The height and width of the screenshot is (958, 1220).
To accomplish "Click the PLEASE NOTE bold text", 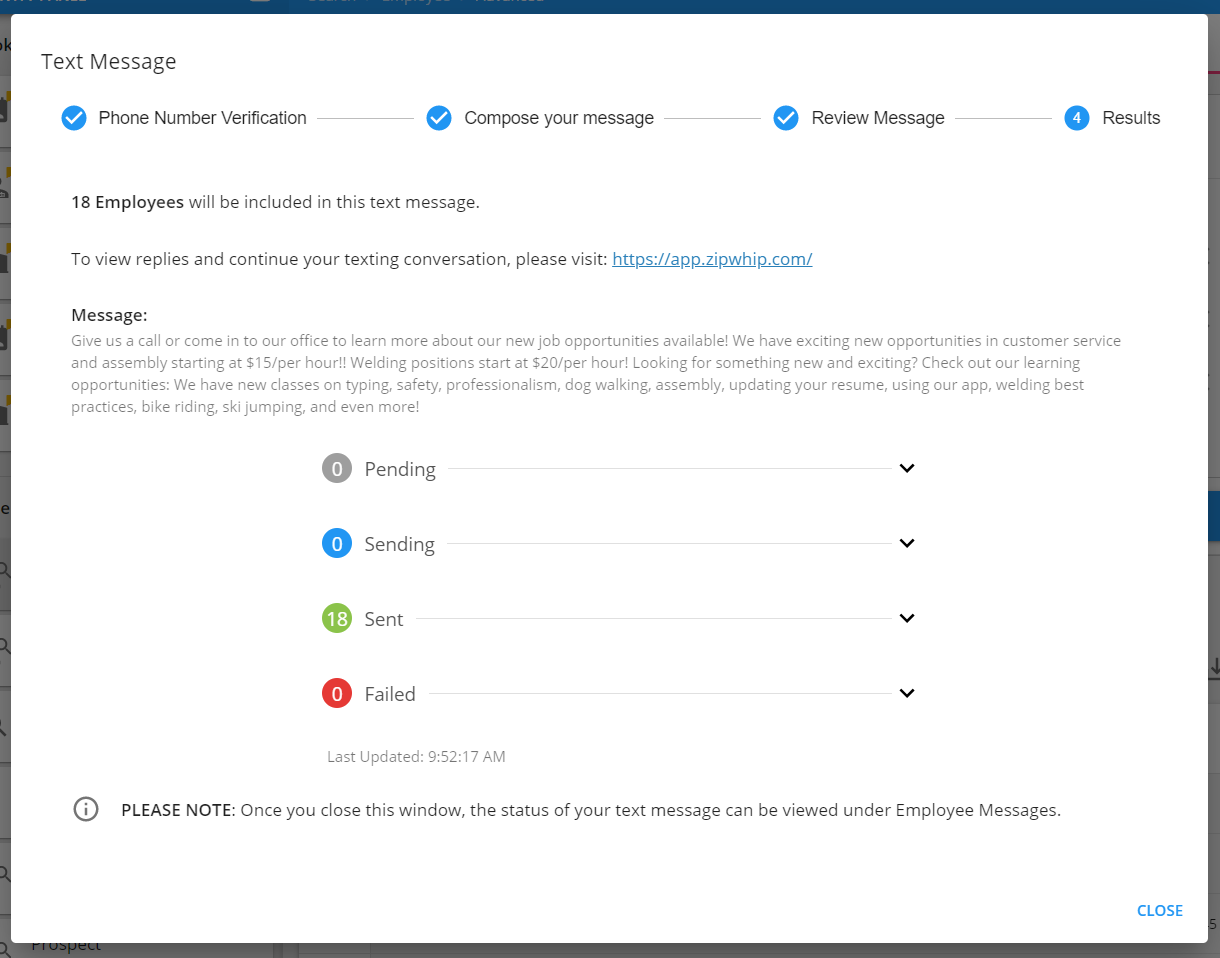I will [177, 810].
